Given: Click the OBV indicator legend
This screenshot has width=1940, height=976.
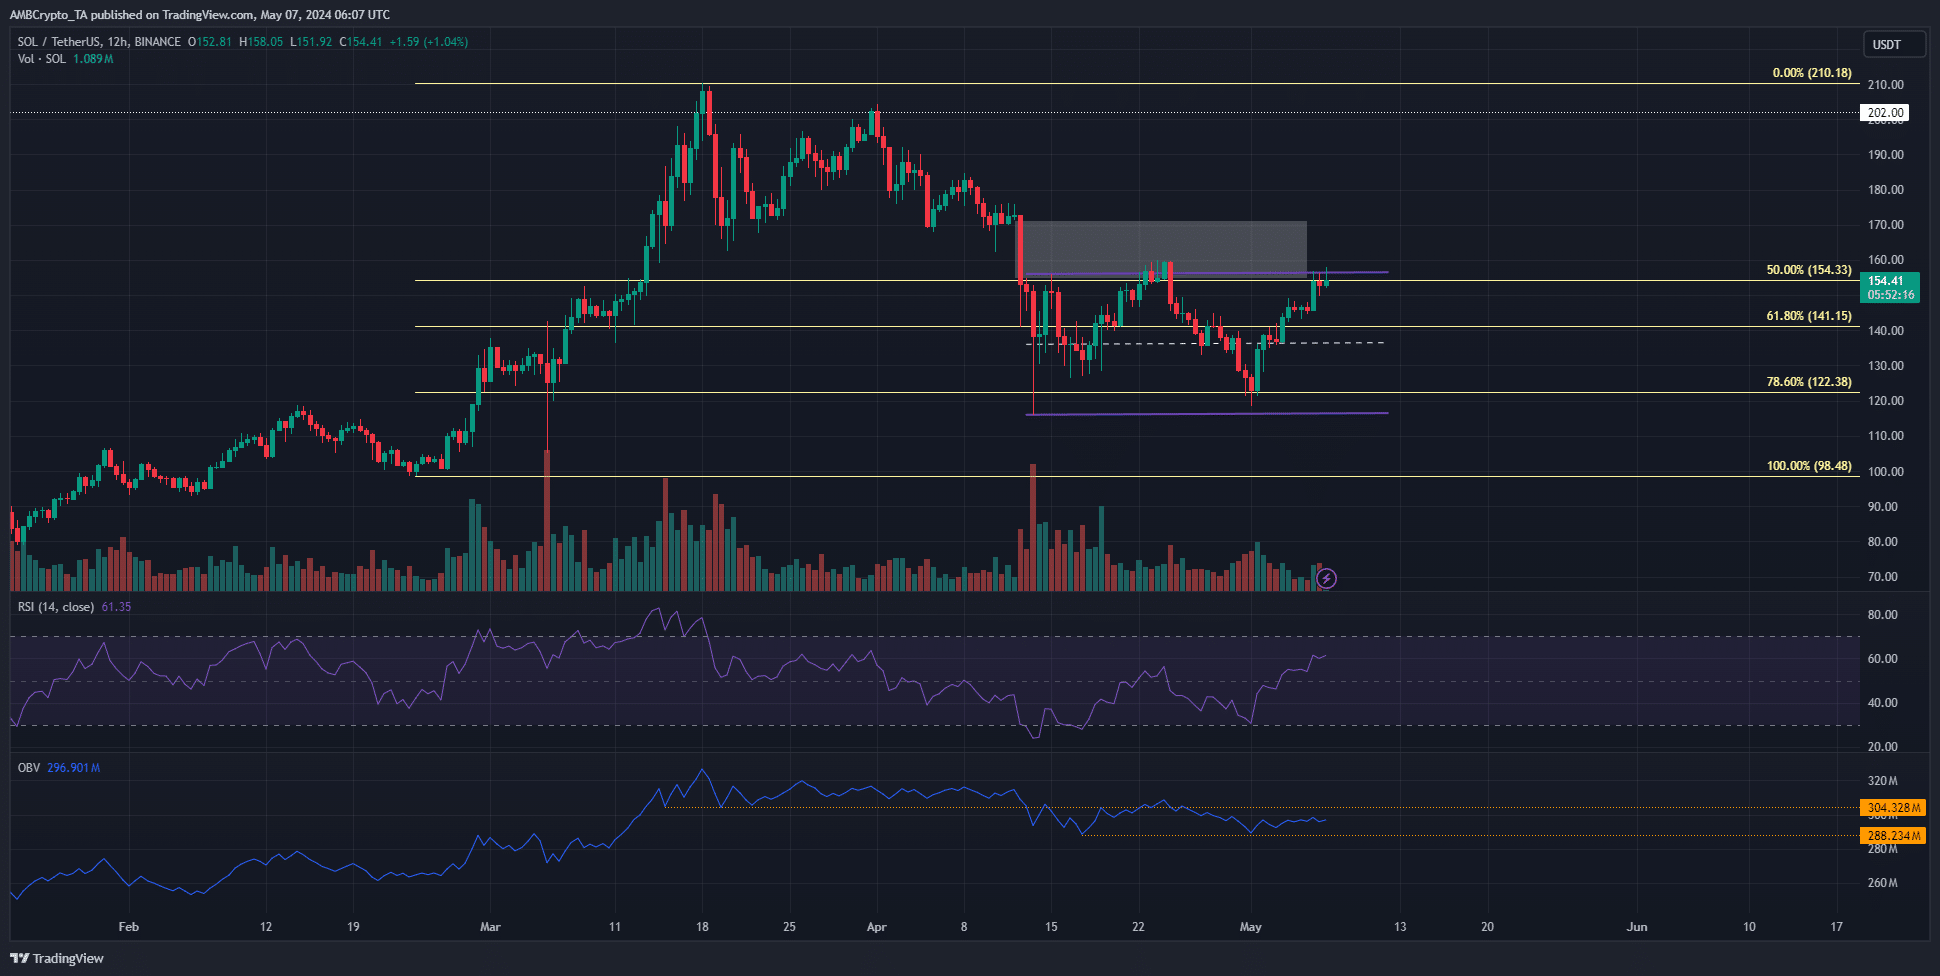Looking at the screenshot, I should 29,768.
